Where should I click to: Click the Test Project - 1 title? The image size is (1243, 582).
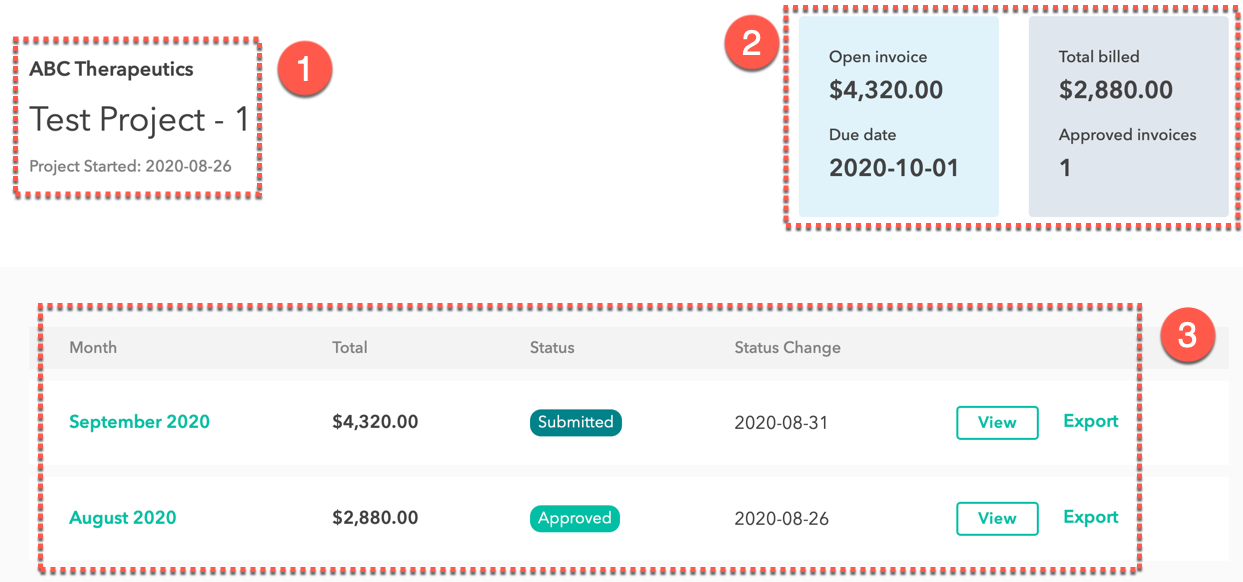click(x=139, y=119)
